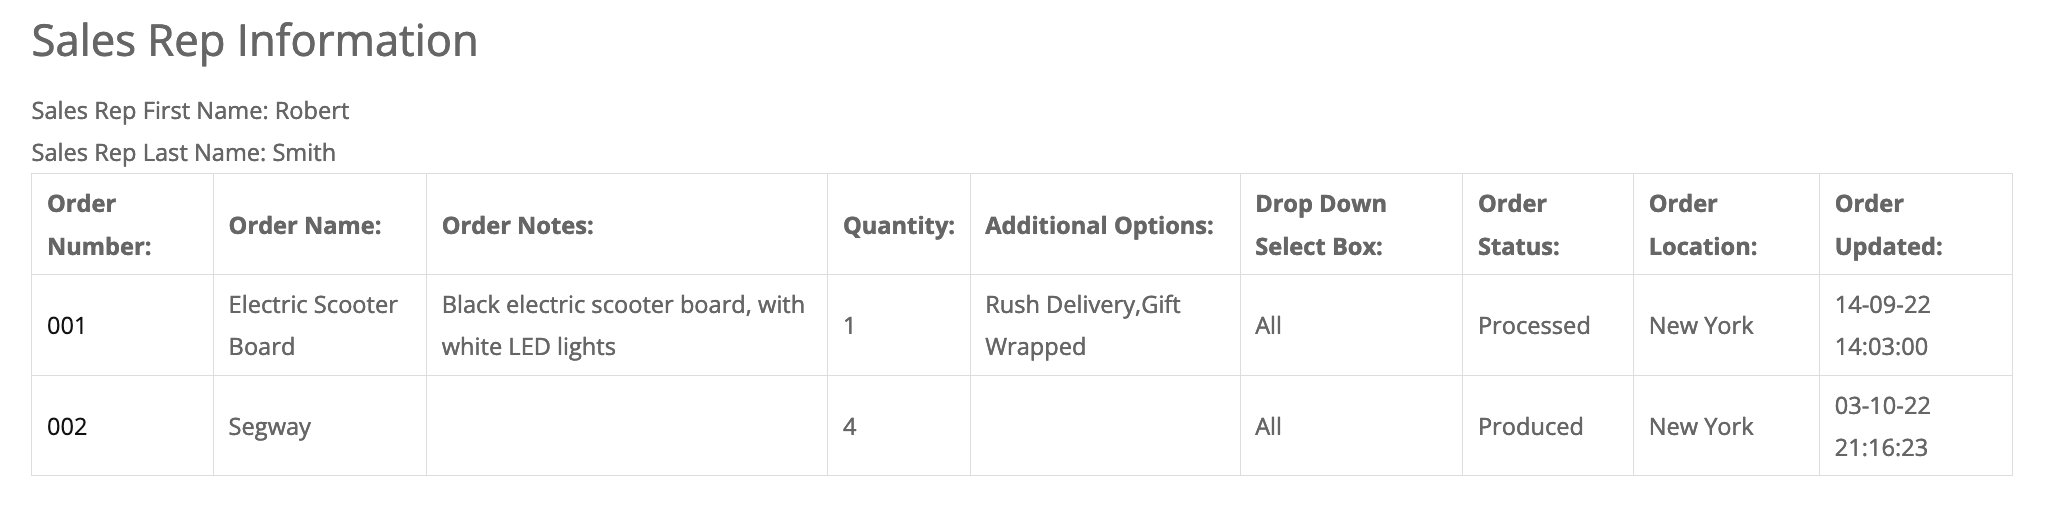Click the Order Name column header
The height and width of the screenshot is (512, 2046).
(x=305, y=225)
